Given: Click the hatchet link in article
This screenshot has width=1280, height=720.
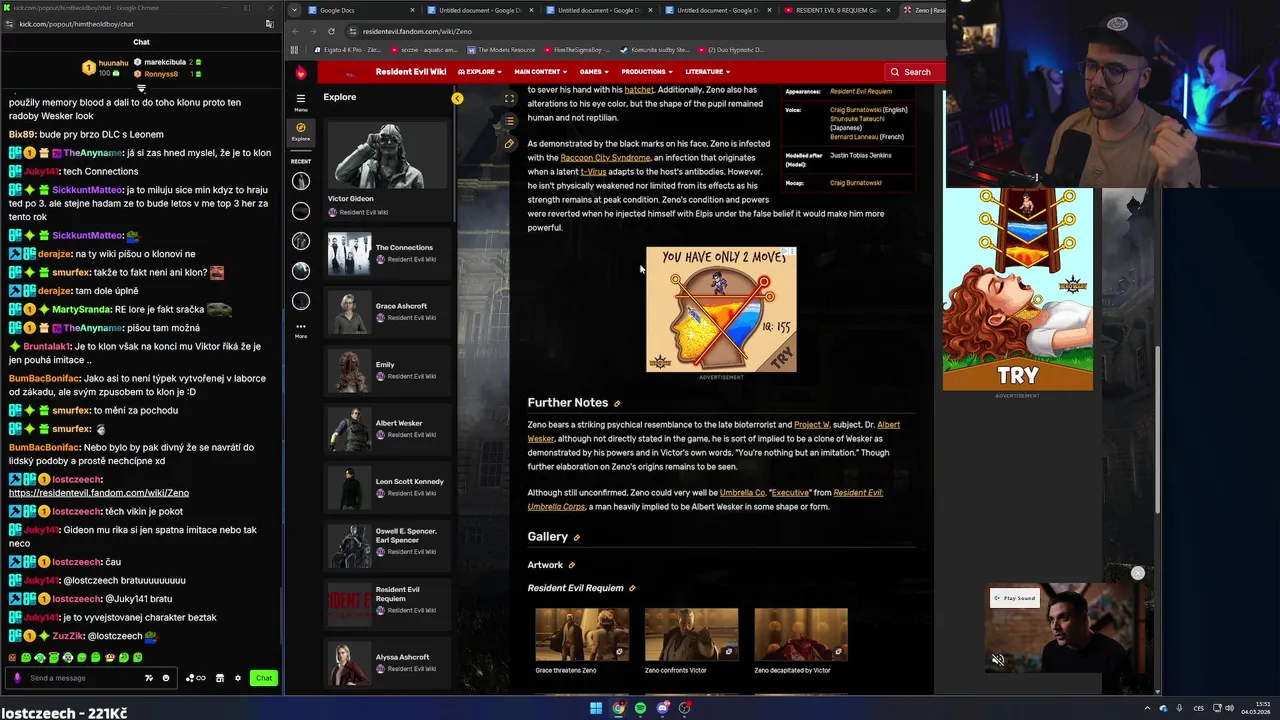Looking at the screenshot, I should [639, 90].
